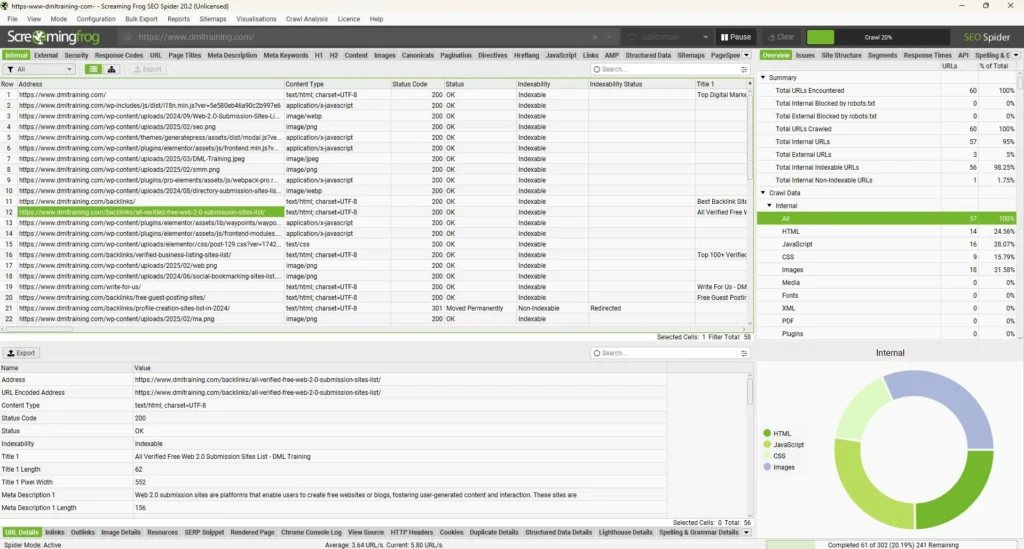Click the Images legend color swatch
The height and width of the screenshot is (549, 1024).
(767, 467)
